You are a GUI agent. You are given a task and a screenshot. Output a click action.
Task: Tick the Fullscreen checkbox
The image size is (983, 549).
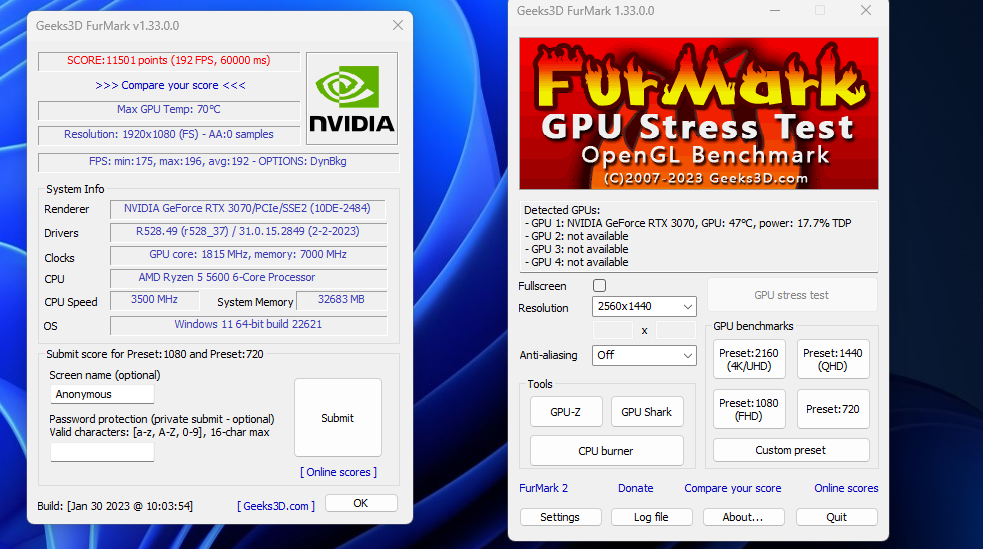tap(599, 286)
